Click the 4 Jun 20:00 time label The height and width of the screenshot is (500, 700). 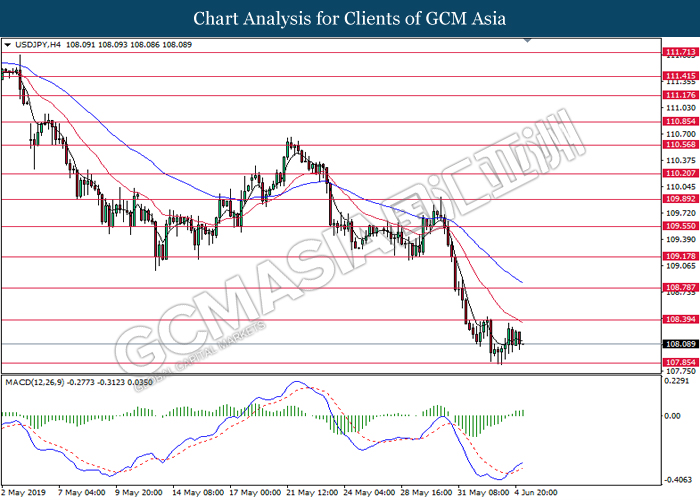(536, 492)
